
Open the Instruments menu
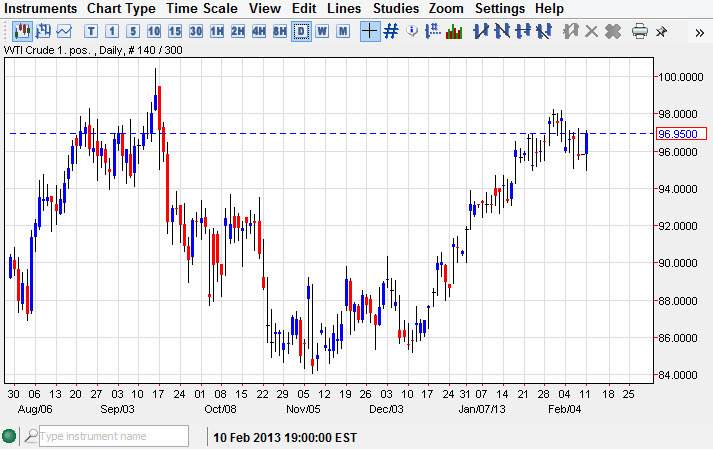41,8
